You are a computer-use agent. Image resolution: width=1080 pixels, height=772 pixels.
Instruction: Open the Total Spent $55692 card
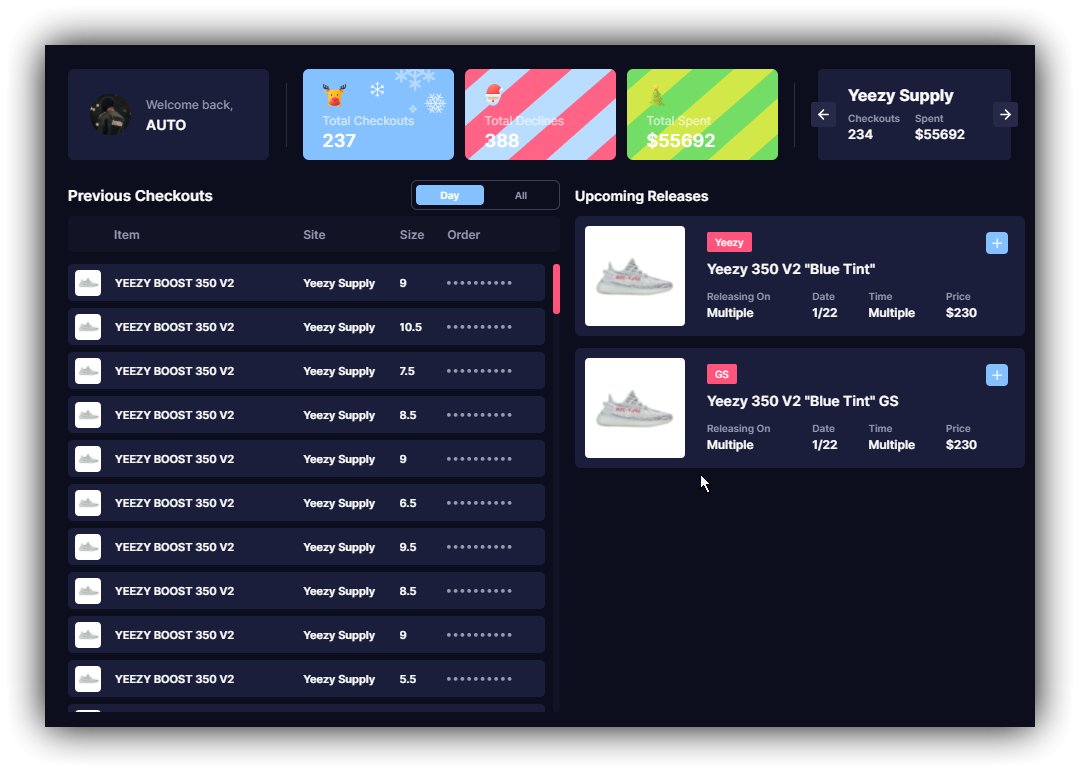point(703,114)
